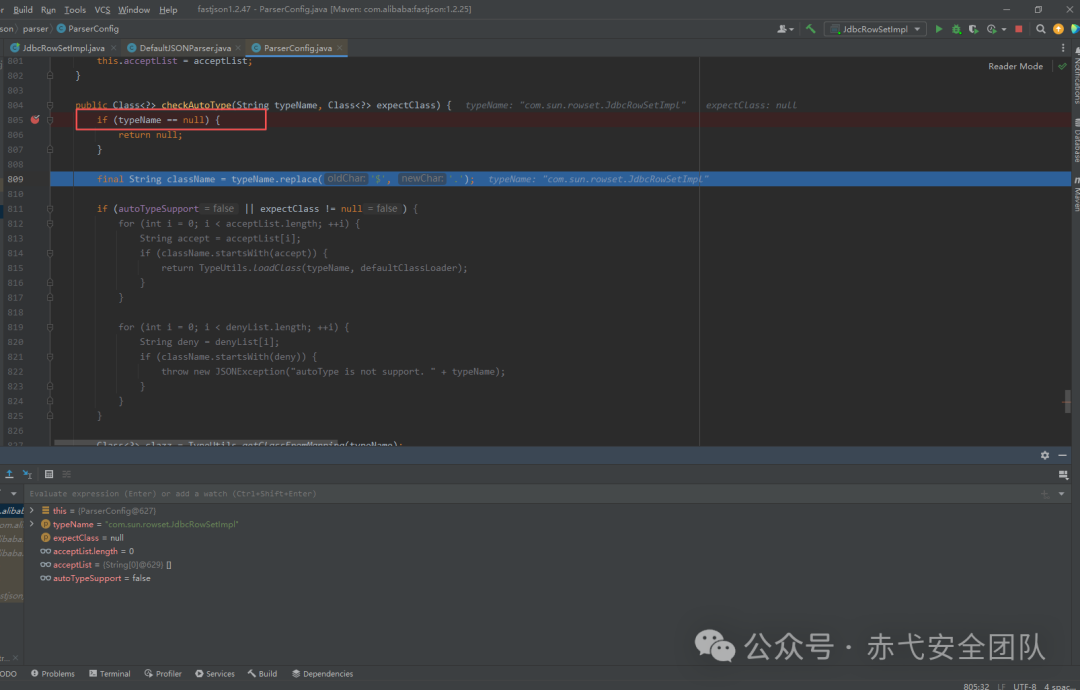Focus the Evaluate expression input field
Screen dimensions: 1080x690
(530, 494)
